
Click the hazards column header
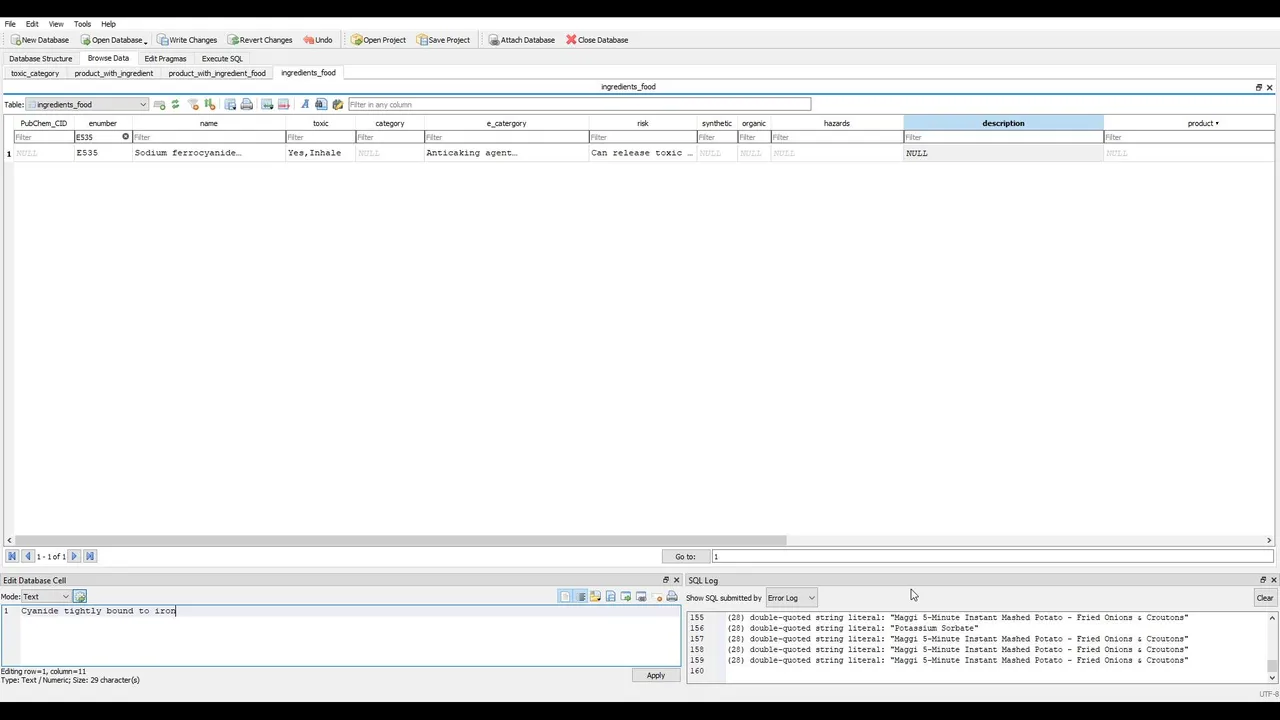pos(836,123)
